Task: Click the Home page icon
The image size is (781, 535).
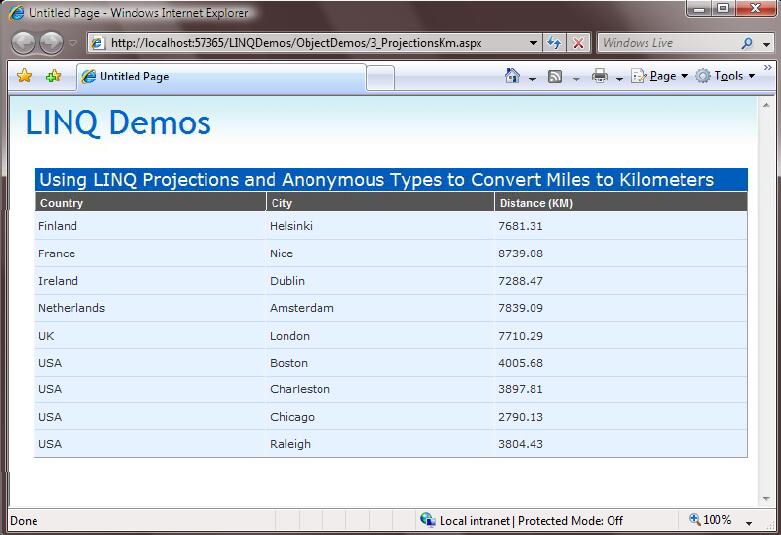Action: 512,76
